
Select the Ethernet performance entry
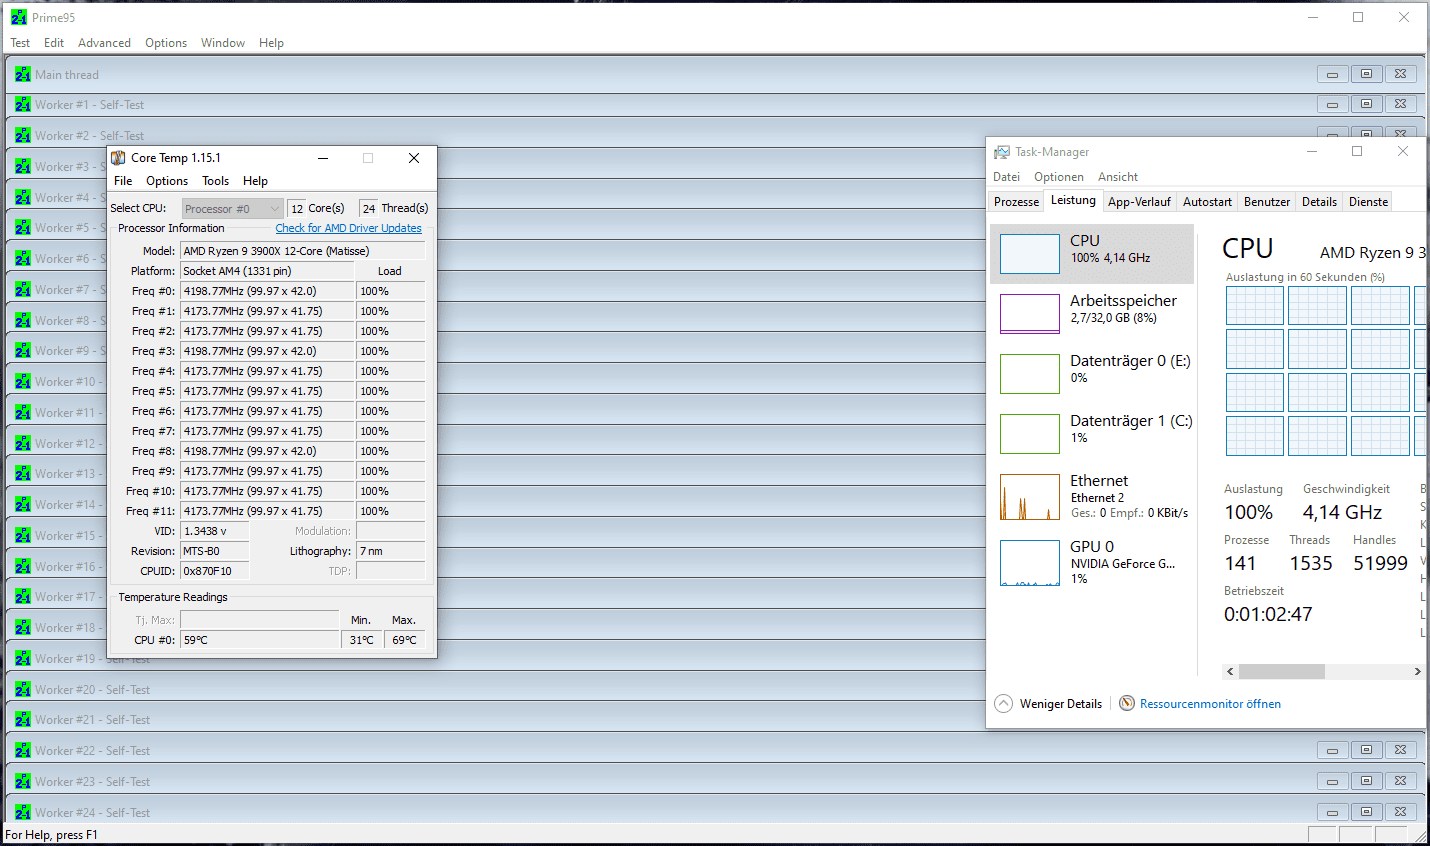tap(1092, 496)
